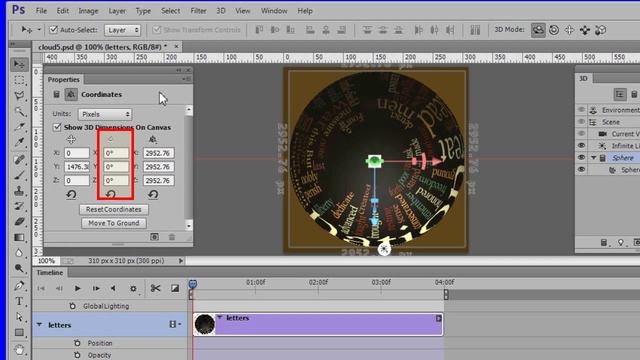Reset scale values with undo arrow

pyautogui.click(x=153, y=195)
